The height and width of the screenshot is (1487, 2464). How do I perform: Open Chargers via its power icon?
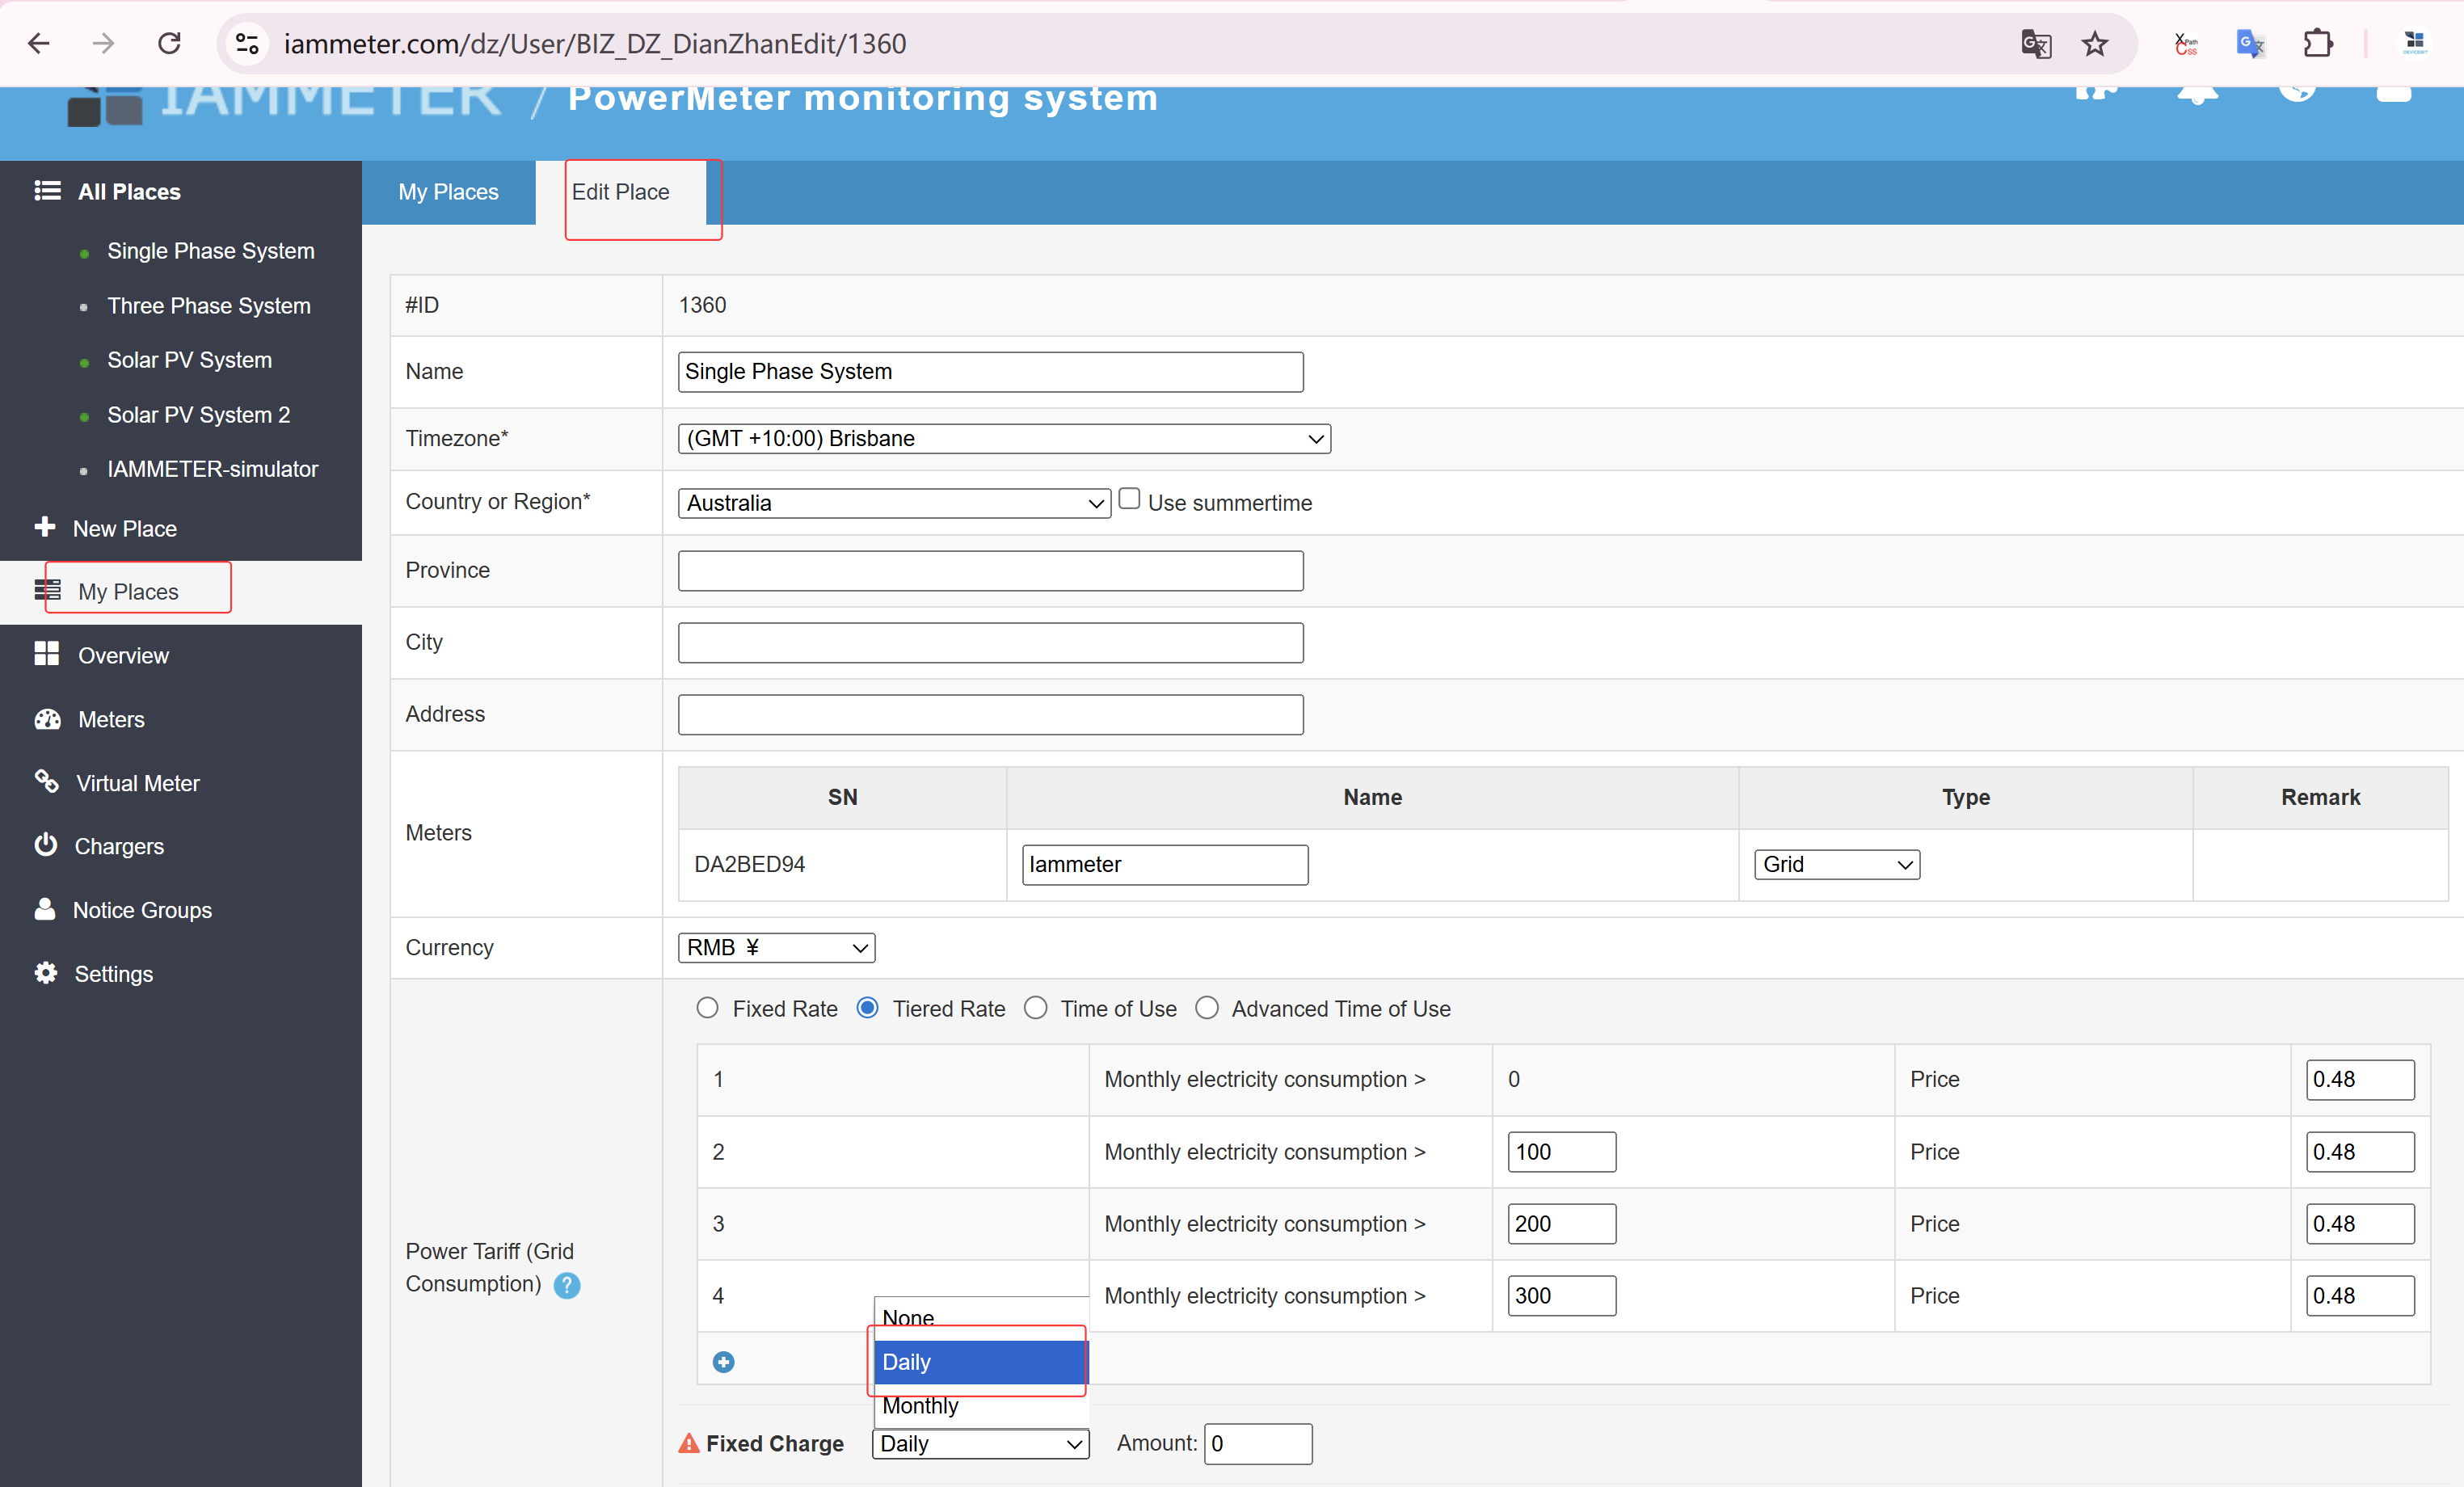[x=46, y=845]
